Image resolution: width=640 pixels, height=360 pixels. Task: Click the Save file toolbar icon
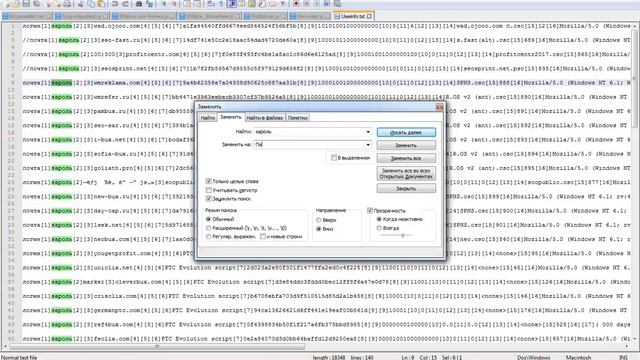coord(26,4)
